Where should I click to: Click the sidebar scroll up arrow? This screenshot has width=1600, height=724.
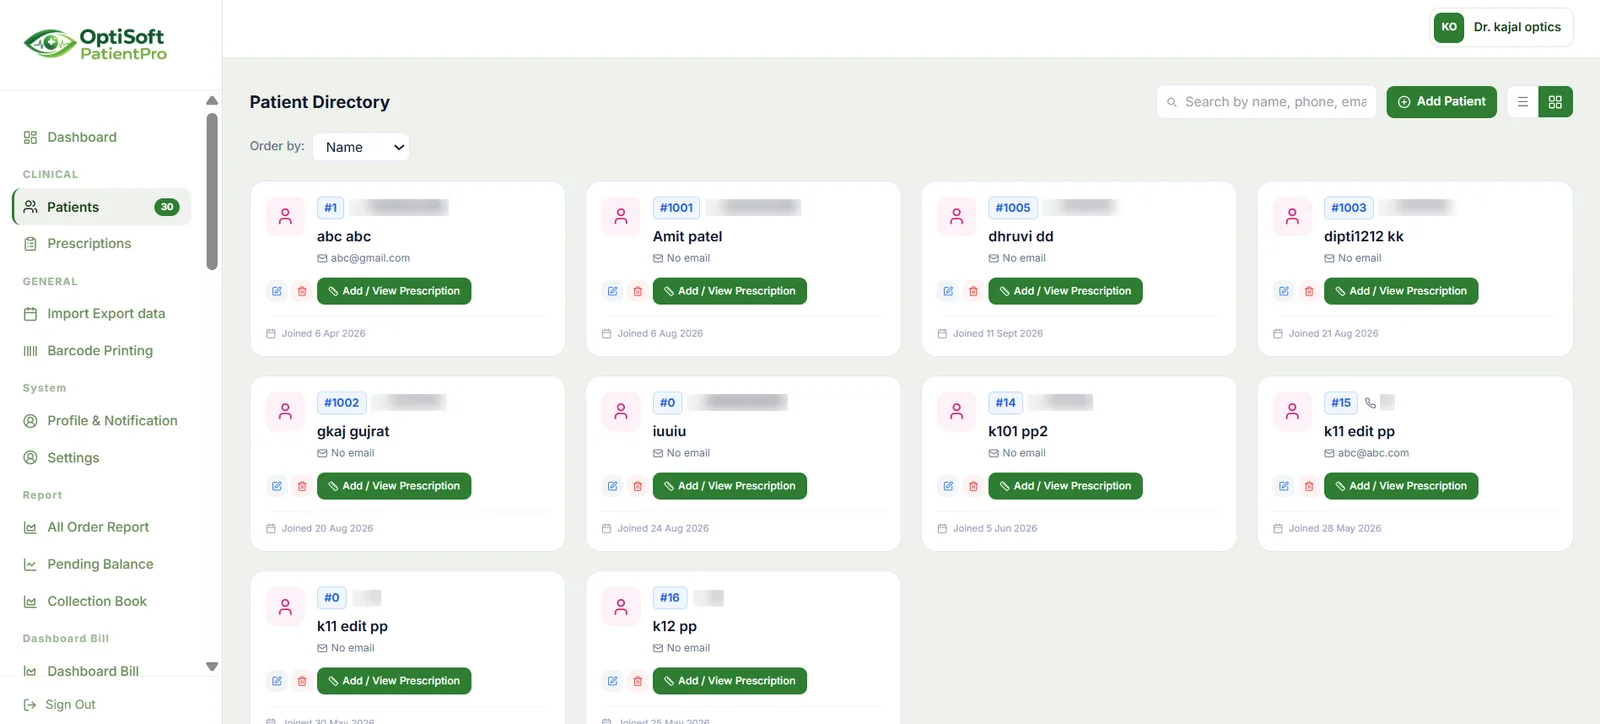click(x=212, y=101)
